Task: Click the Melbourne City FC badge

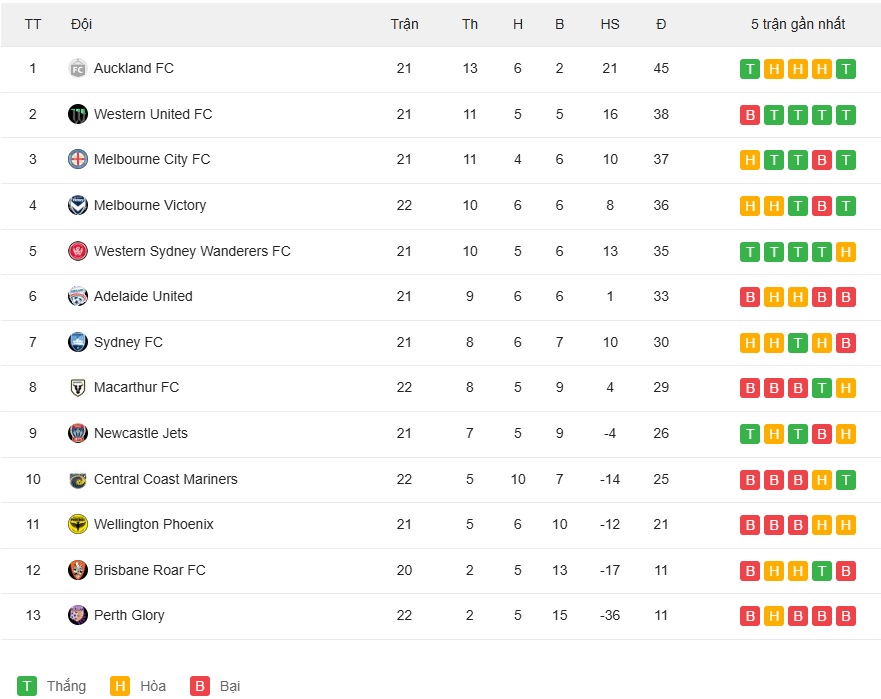Action: pos(78,160)
